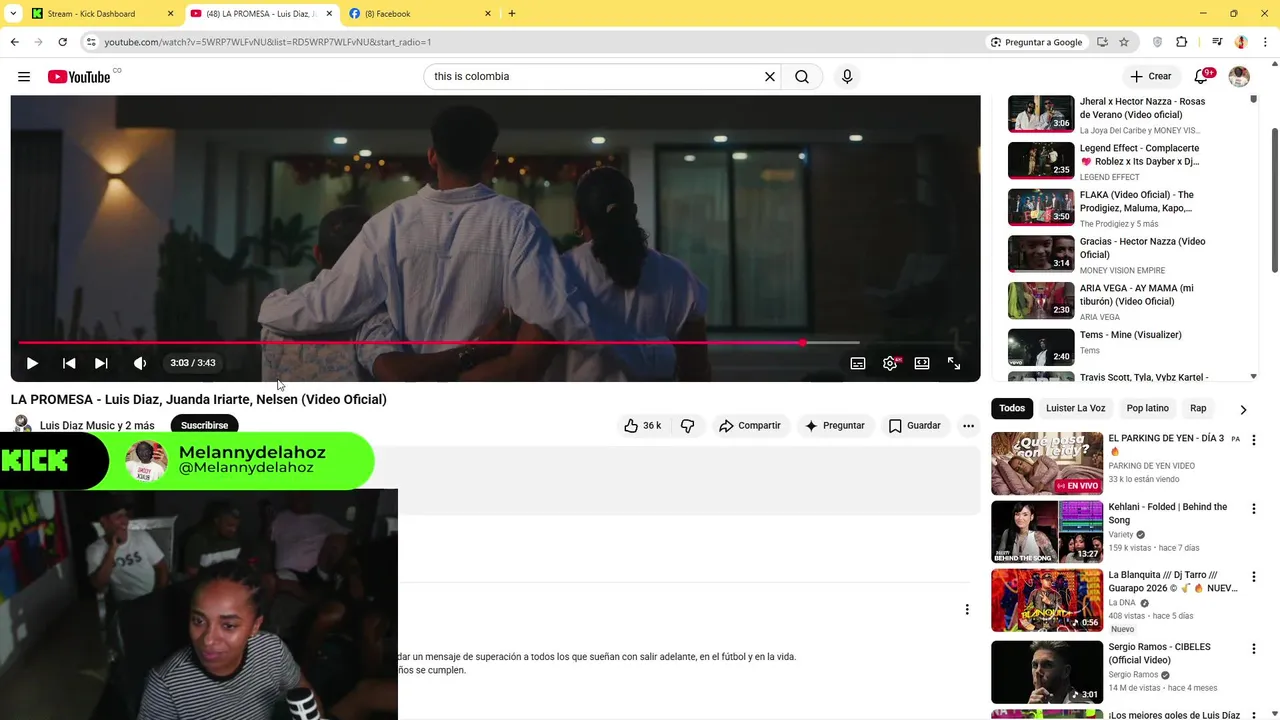This screenshot has width=1280, height=720.
Task: Bookmark this page with star
Action: (x=1124, y=42)
